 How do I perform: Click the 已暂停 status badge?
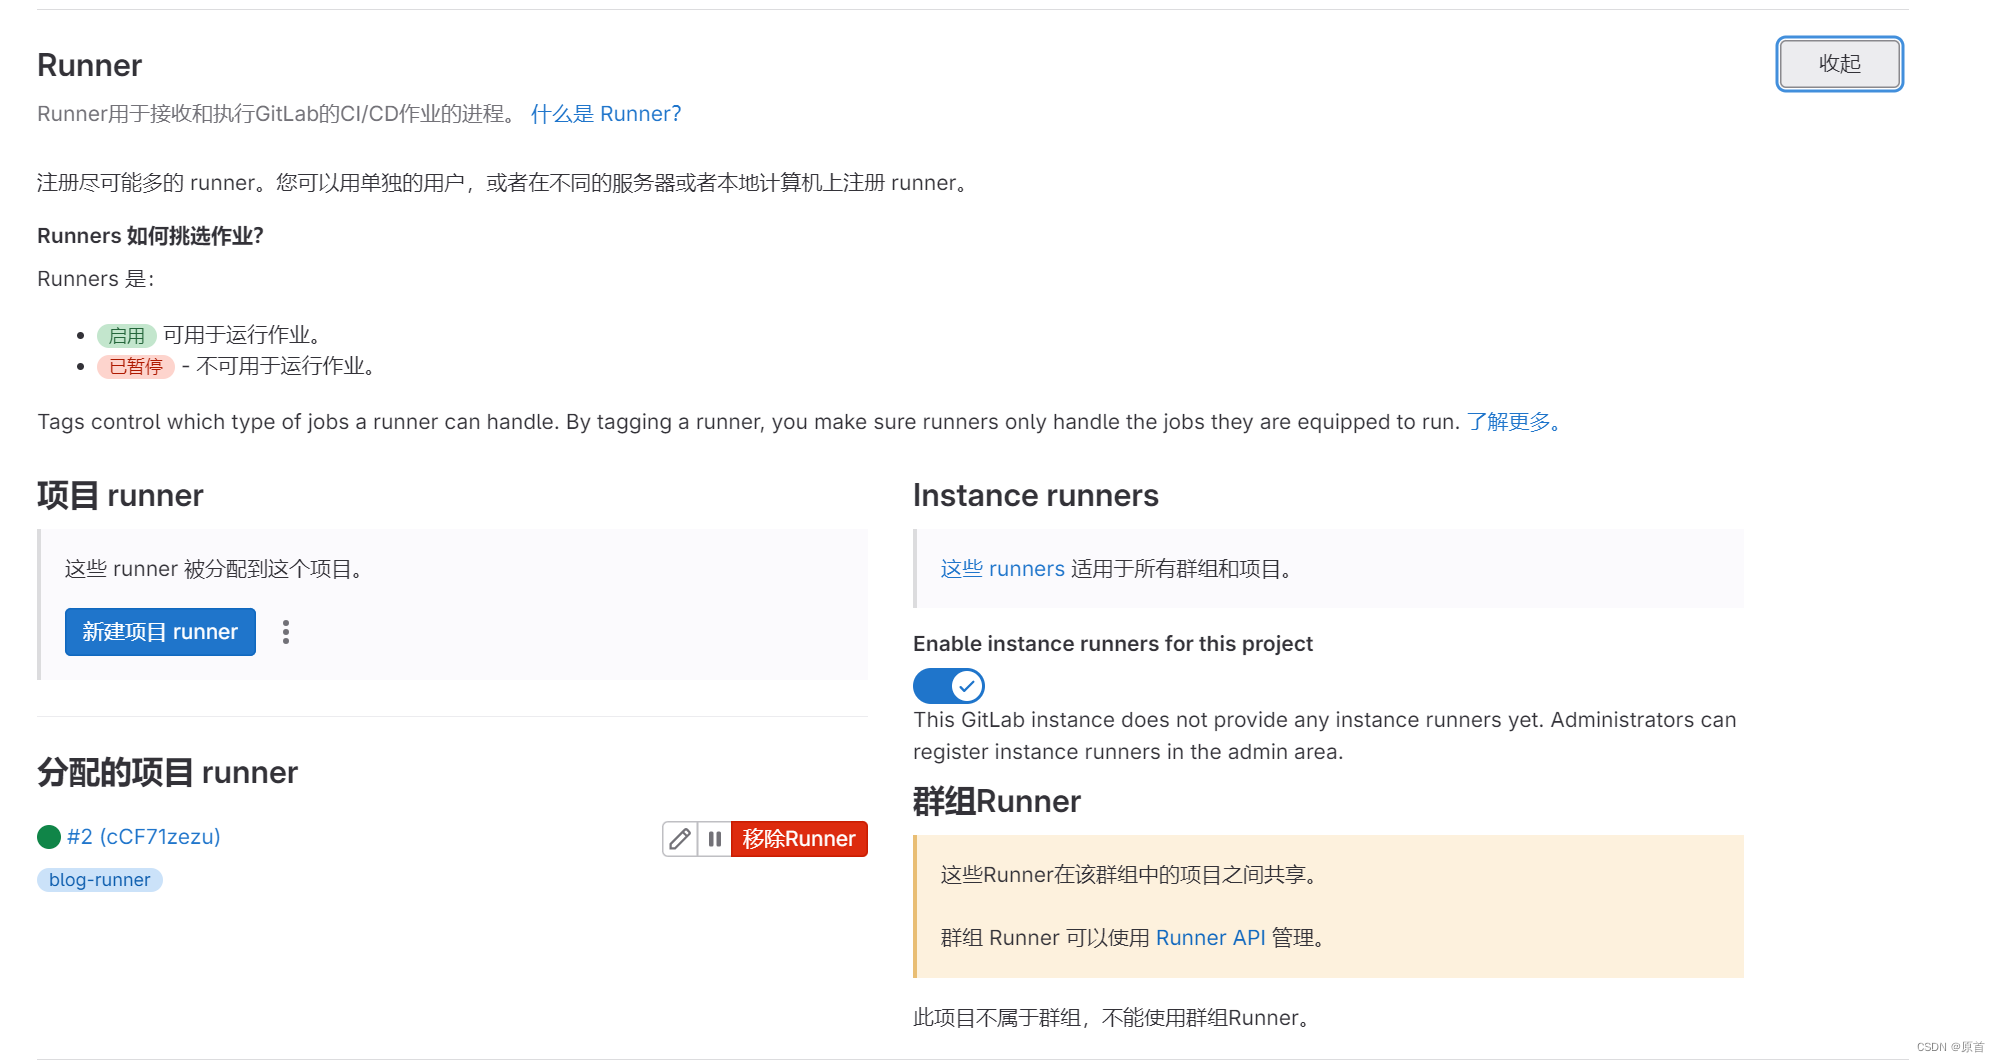(135, 367)
